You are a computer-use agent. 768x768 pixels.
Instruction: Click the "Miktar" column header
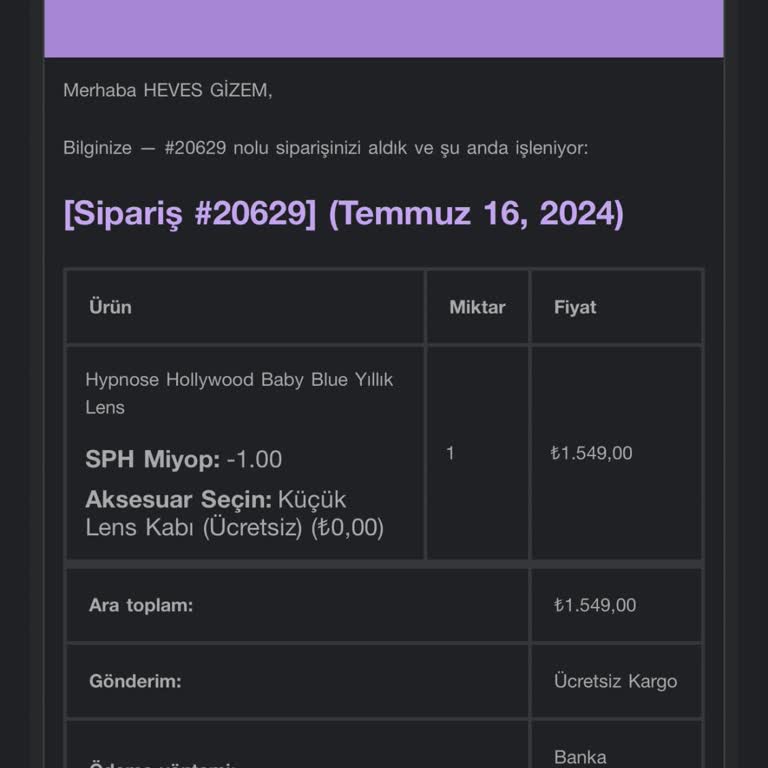pos(477,307)
